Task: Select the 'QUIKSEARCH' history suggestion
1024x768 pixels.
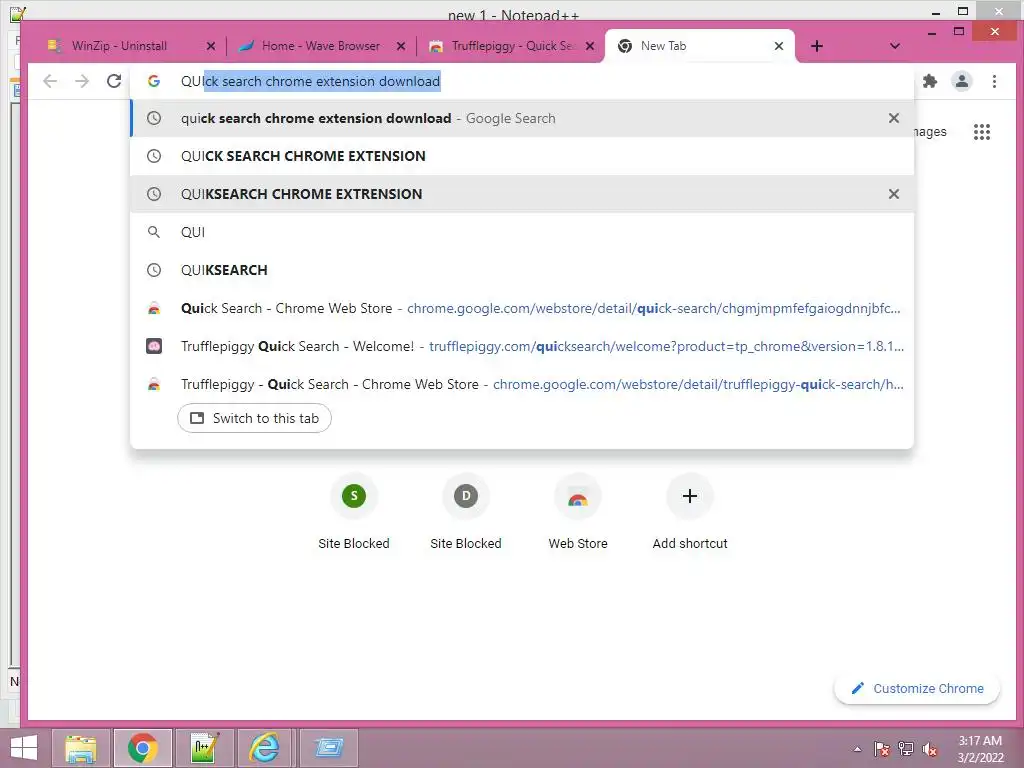Action: (x=522, y=270)
